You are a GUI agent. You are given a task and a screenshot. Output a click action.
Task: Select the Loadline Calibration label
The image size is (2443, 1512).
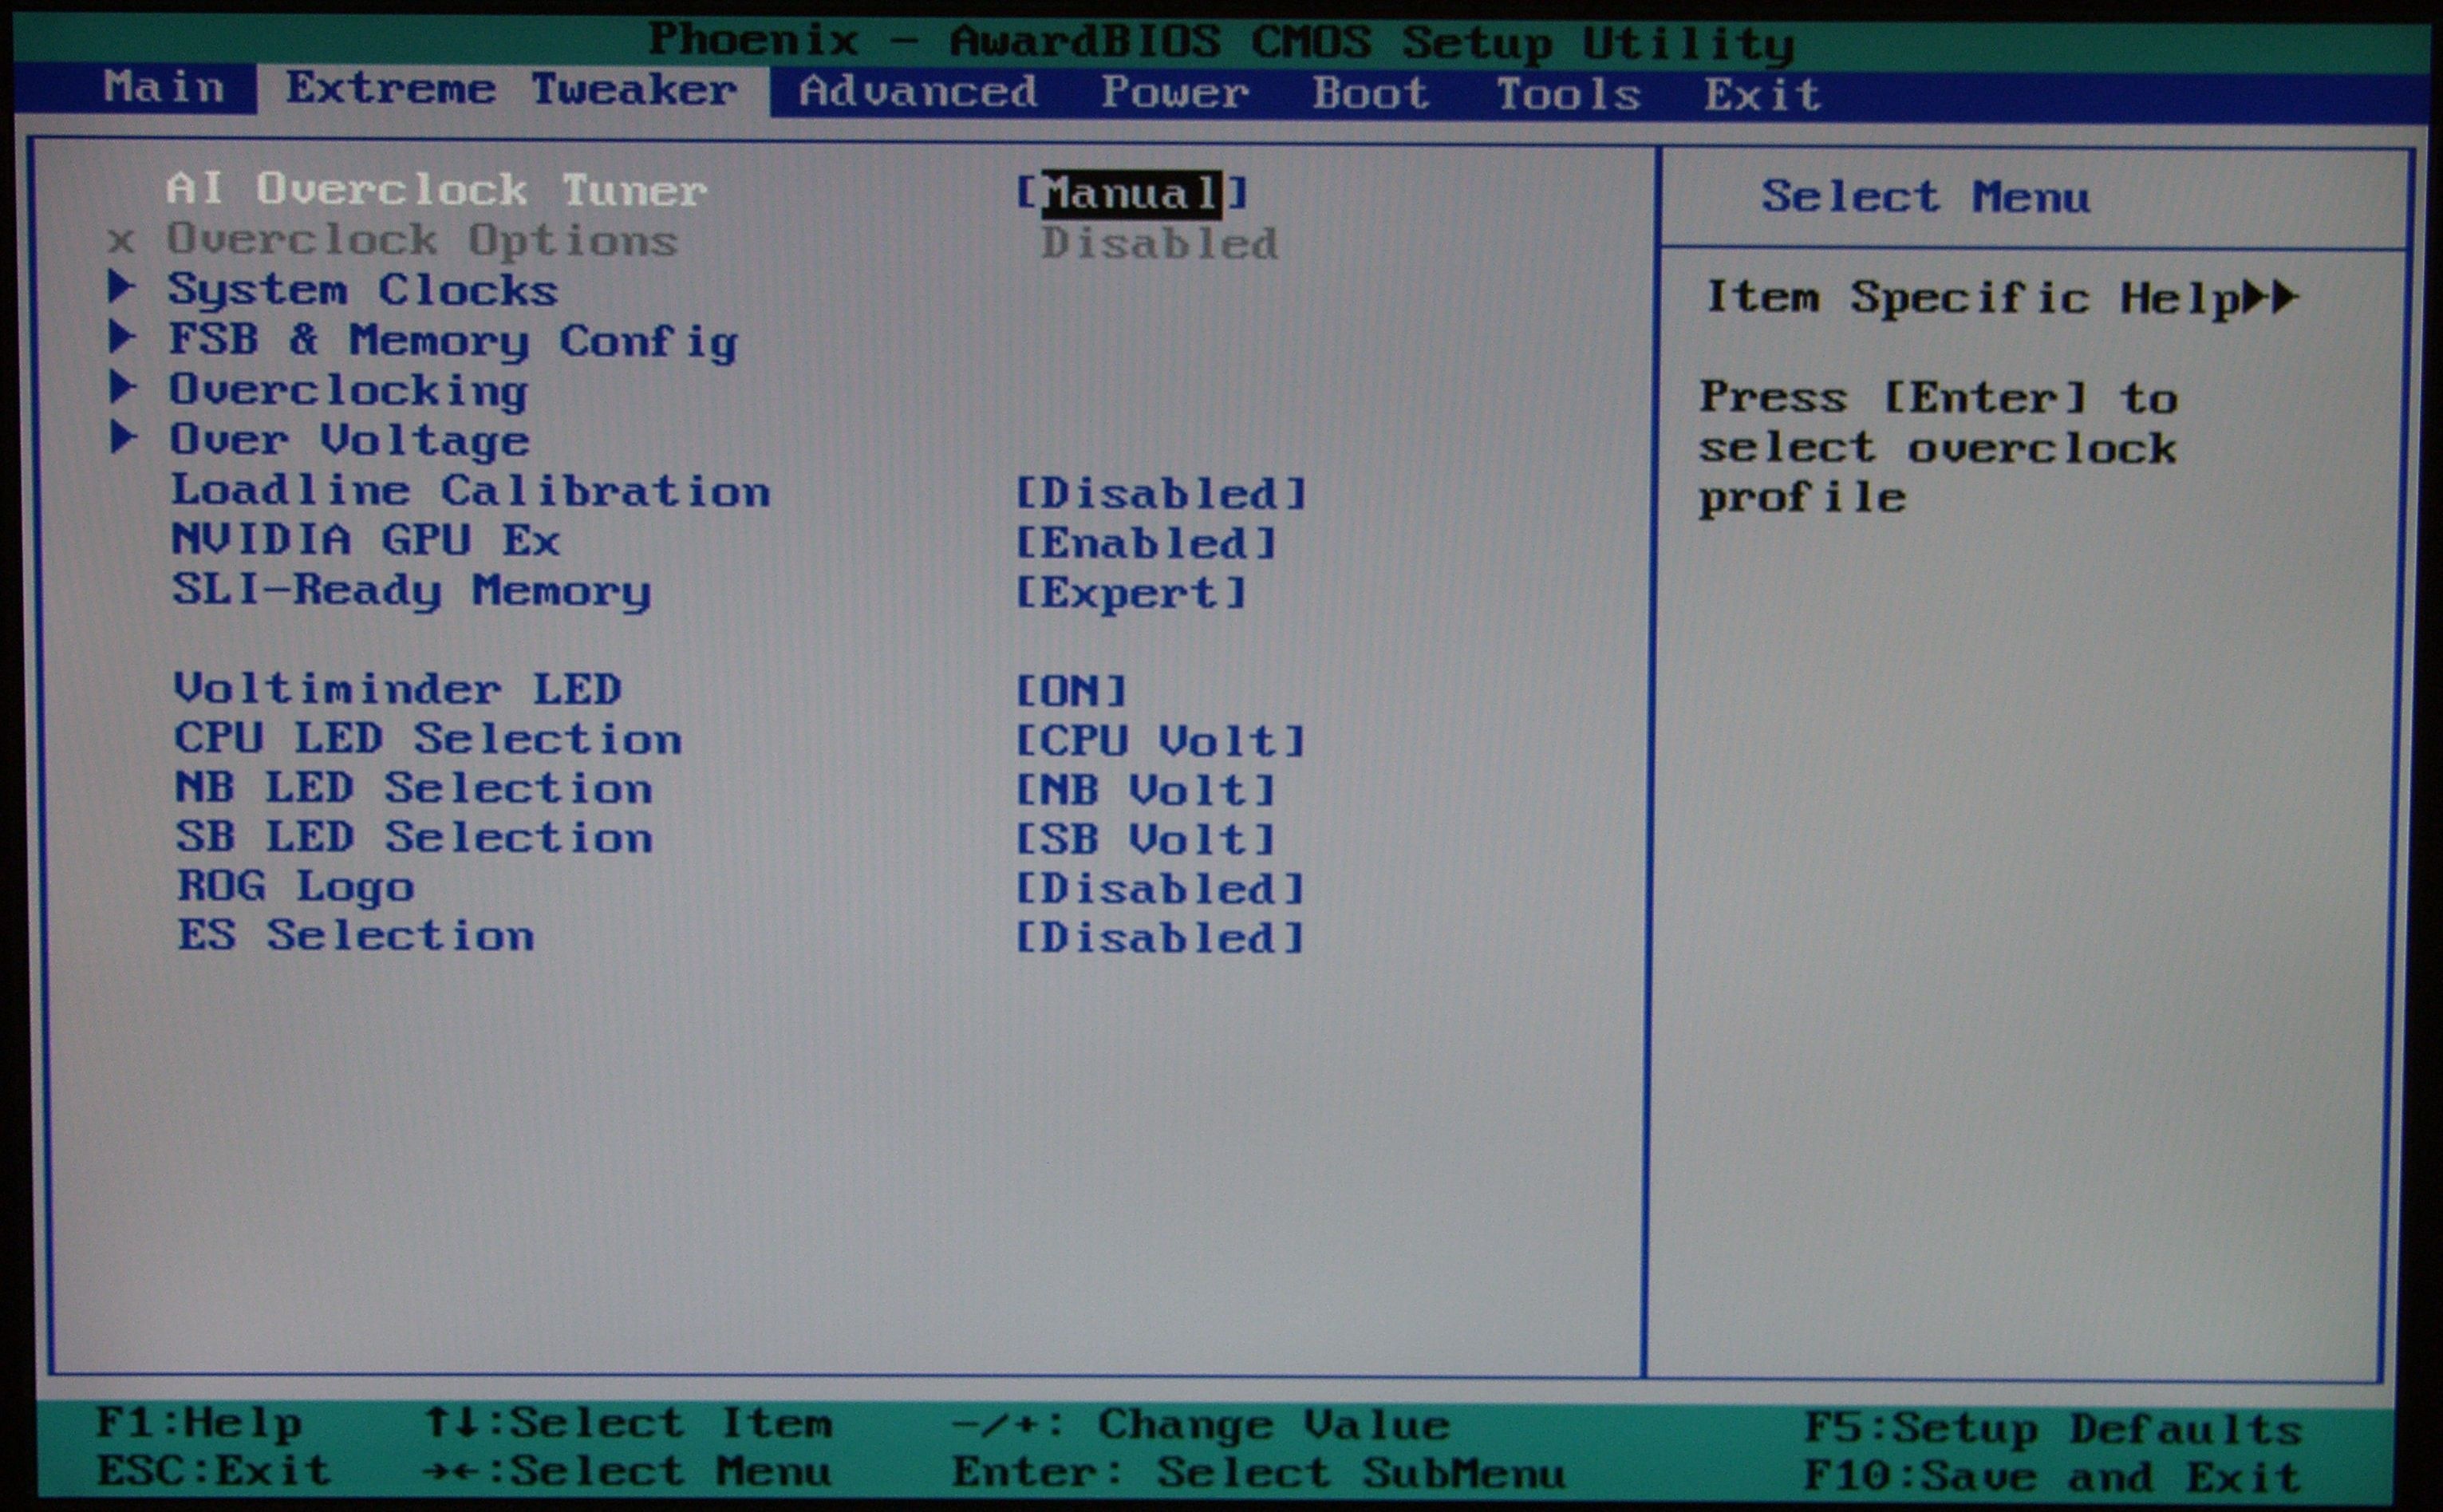coord(470,490)
